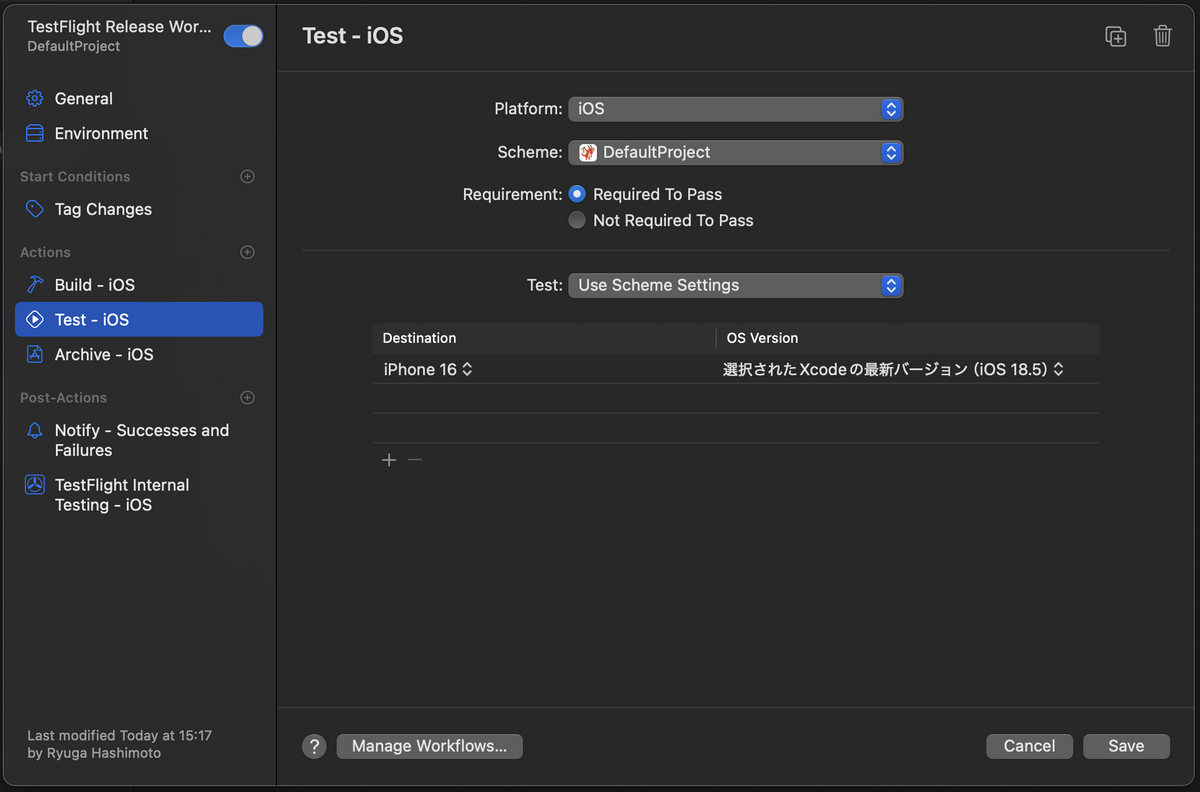Image resolution: width=1200 pixels, height=792 pixels.
Task: Click the Test - iOS play icon
Action: (x=35, y=320)
